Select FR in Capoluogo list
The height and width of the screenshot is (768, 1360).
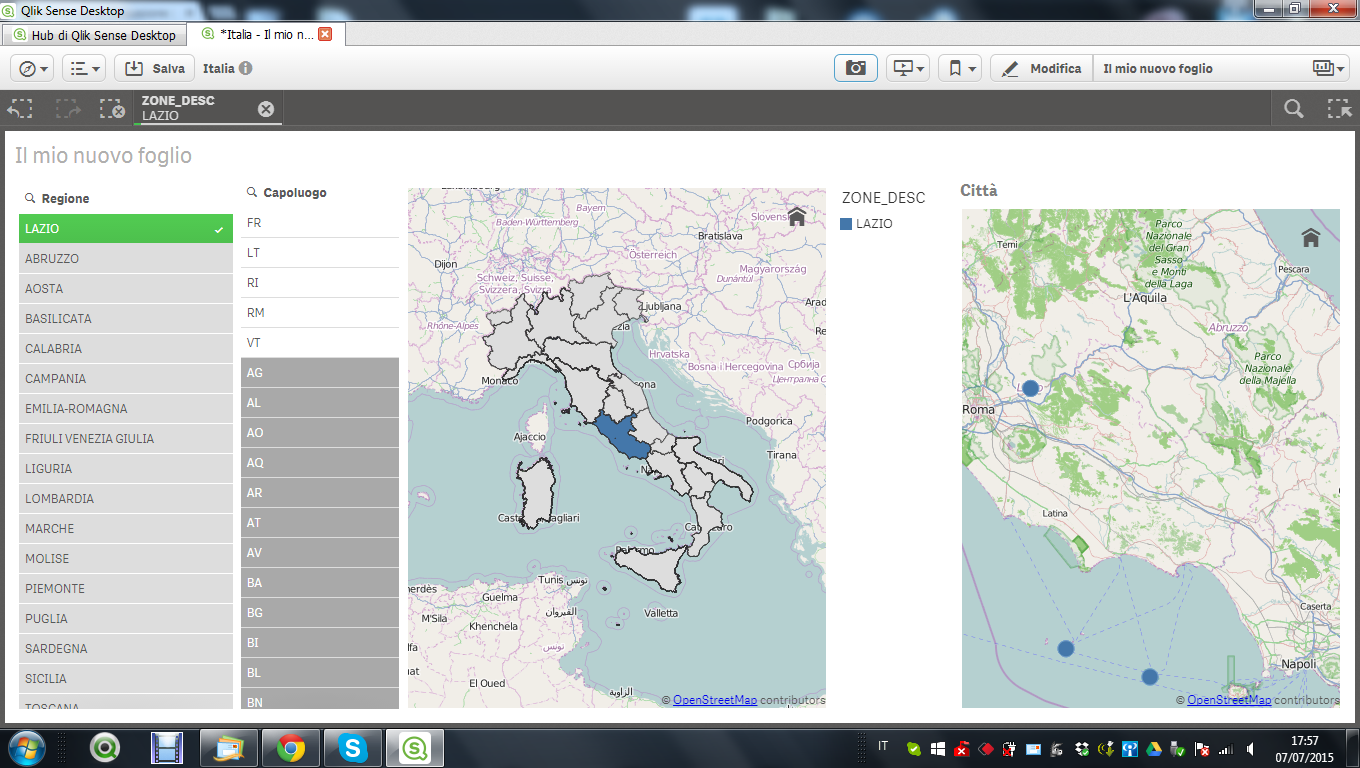pyautogui.click(x=320, y=223)
